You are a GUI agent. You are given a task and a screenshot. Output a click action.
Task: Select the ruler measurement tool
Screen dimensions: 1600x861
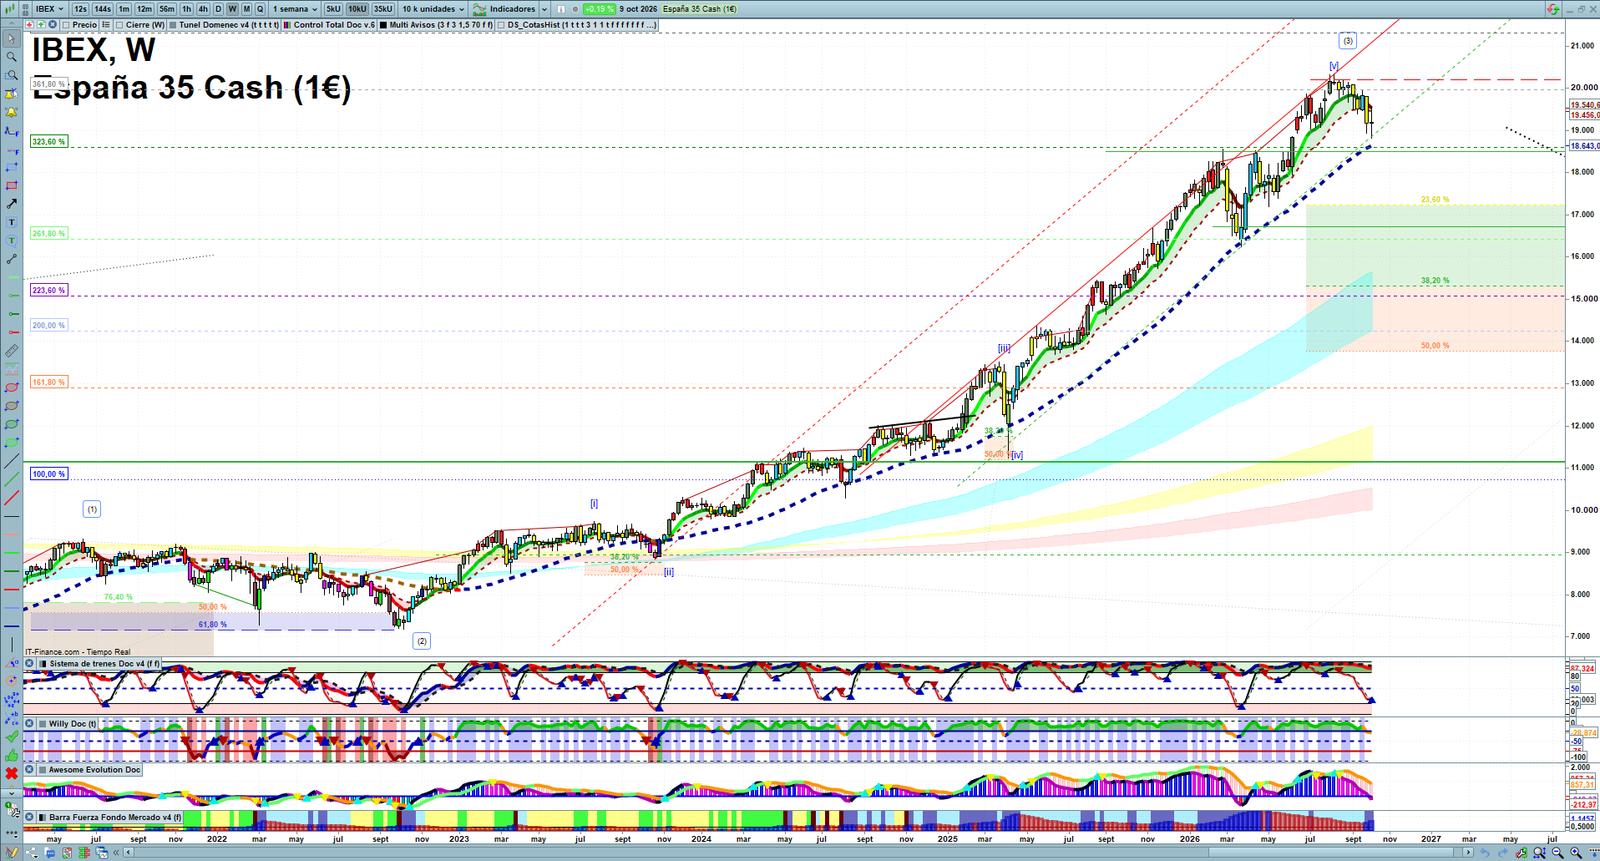point(11,351)
